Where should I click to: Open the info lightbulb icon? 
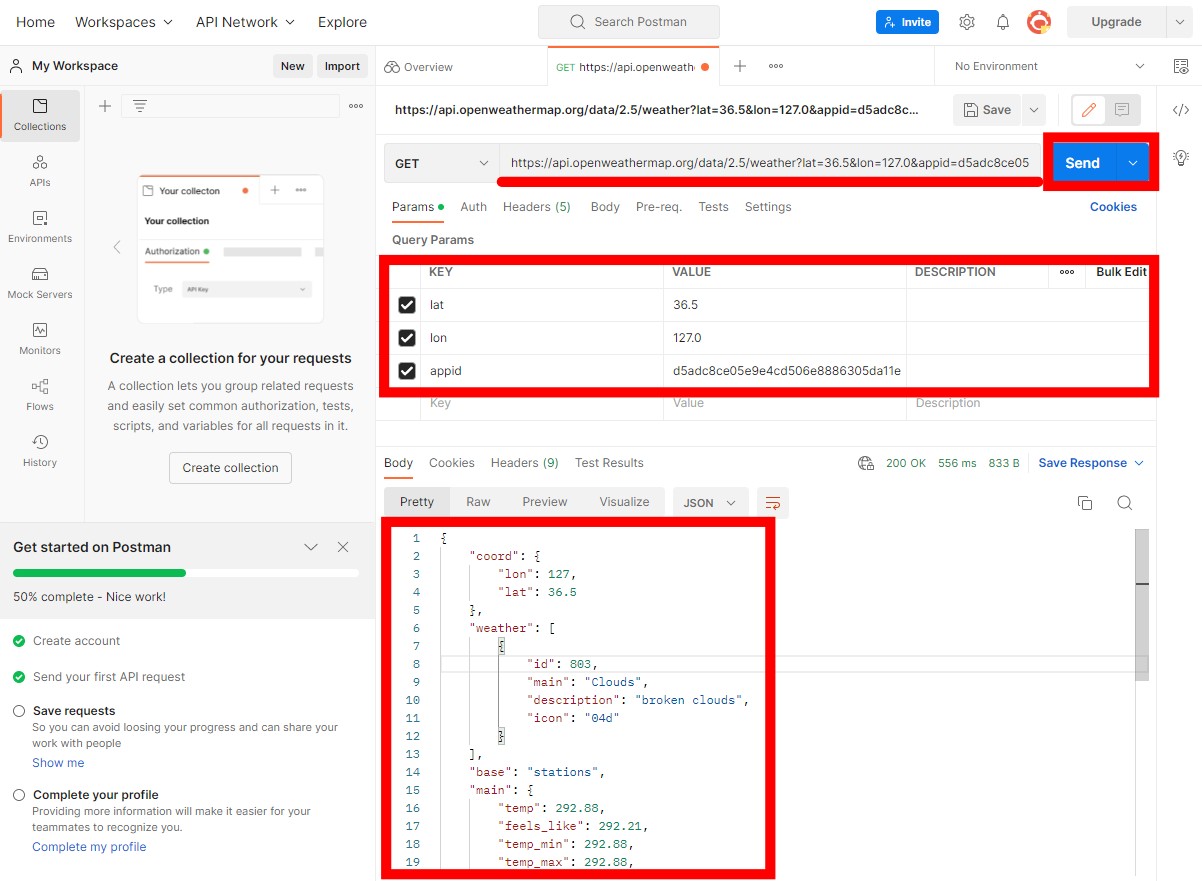1181,157
